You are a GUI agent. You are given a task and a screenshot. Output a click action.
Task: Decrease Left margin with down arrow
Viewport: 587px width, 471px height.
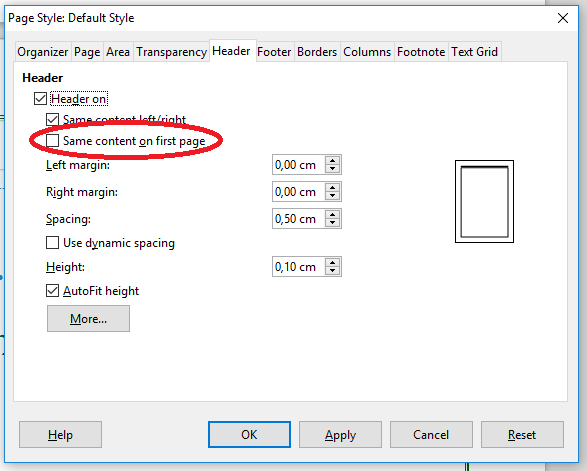332,169
